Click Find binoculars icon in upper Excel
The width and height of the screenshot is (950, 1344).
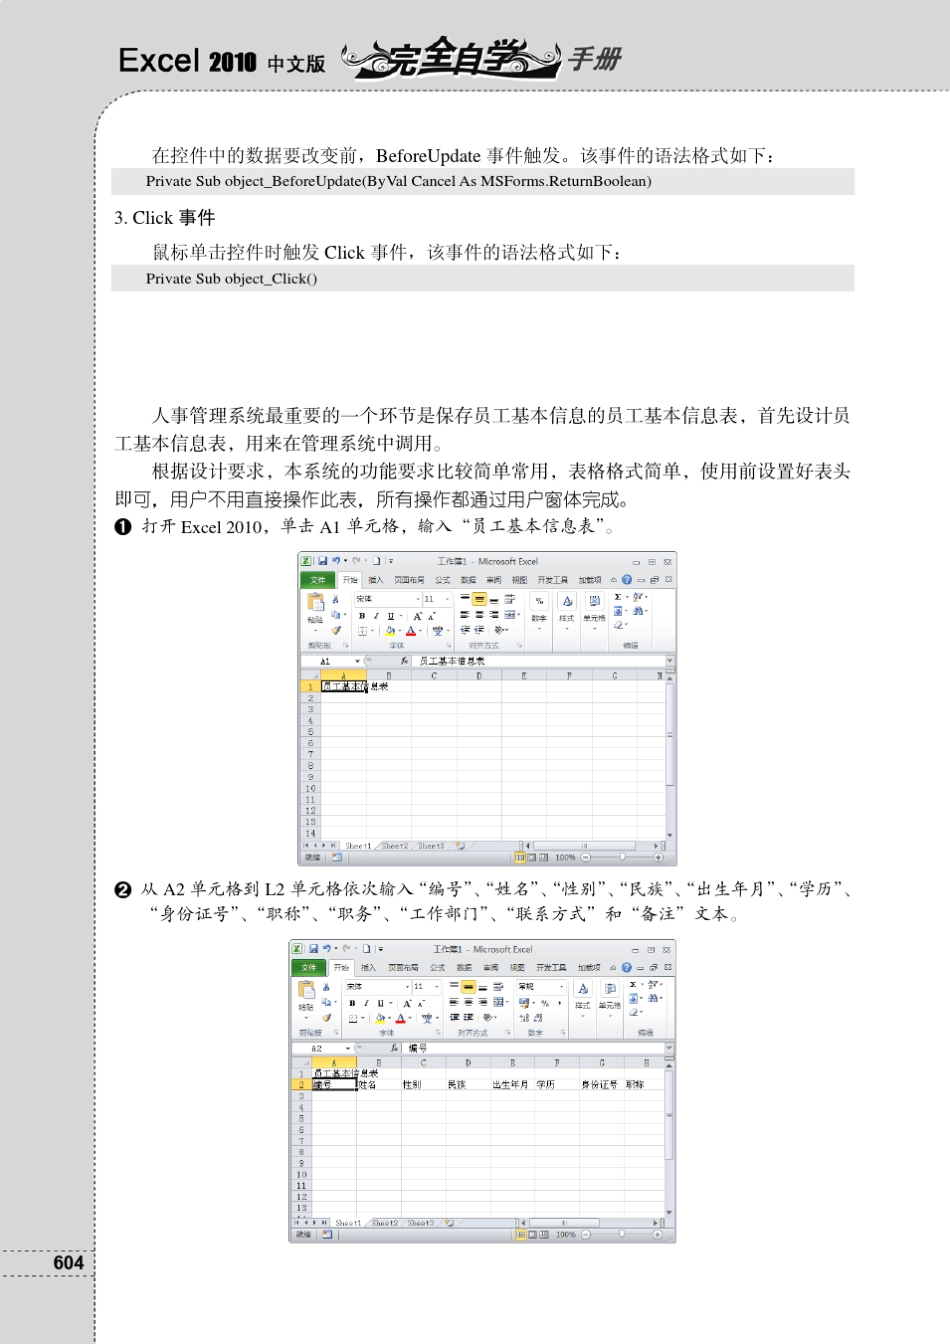point(639,612)
